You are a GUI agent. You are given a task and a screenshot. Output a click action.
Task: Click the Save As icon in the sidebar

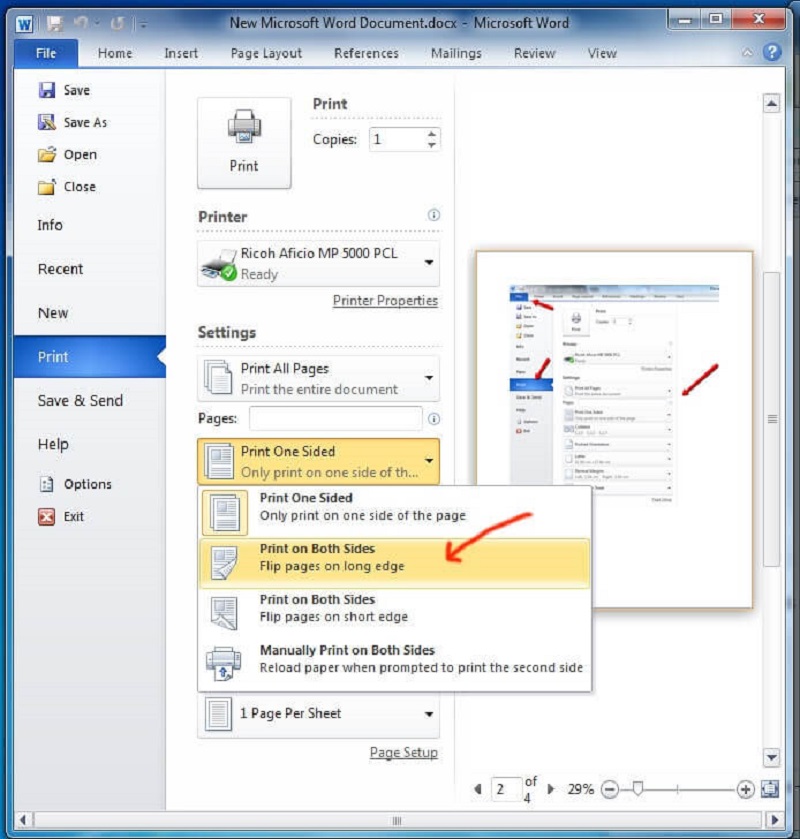[46, 122]
